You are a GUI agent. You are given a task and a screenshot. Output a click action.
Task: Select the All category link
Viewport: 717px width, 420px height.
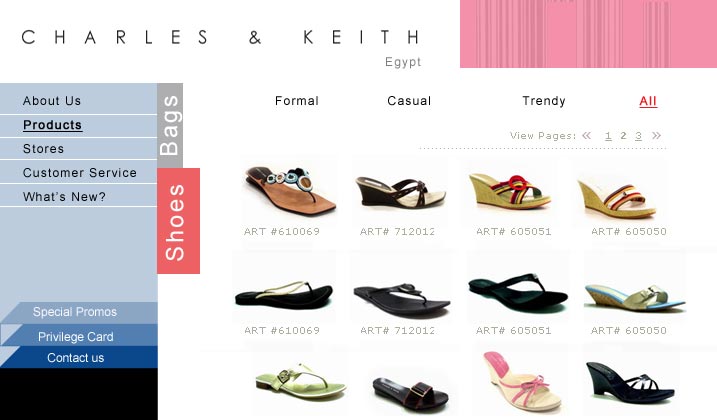(x=648, y=101)
